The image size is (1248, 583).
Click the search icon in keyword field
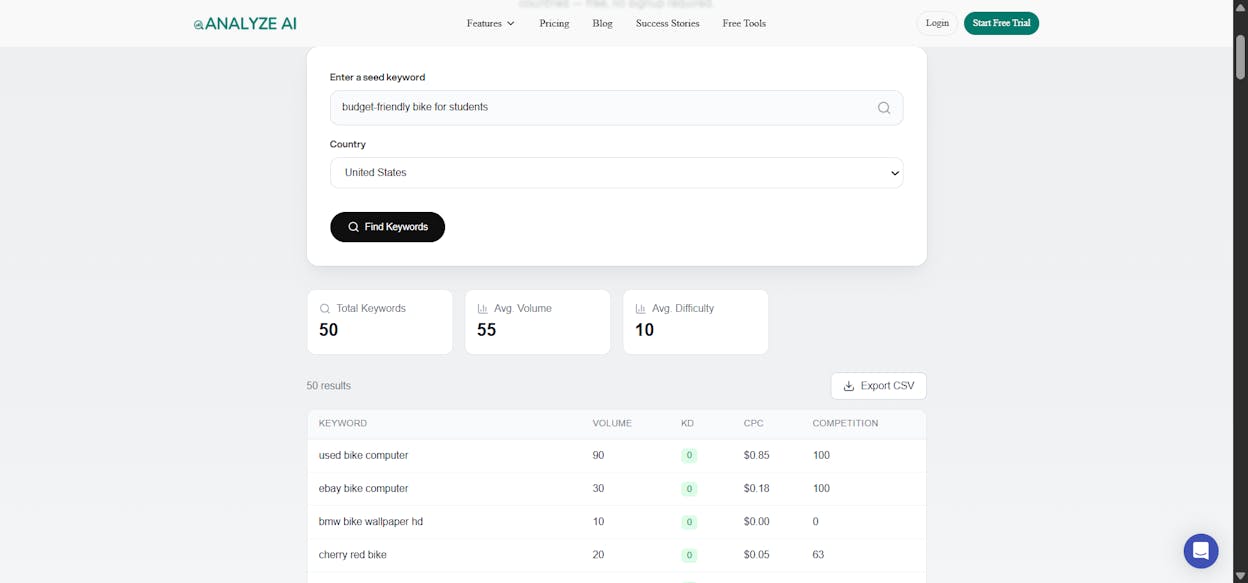tap(884, 108)
